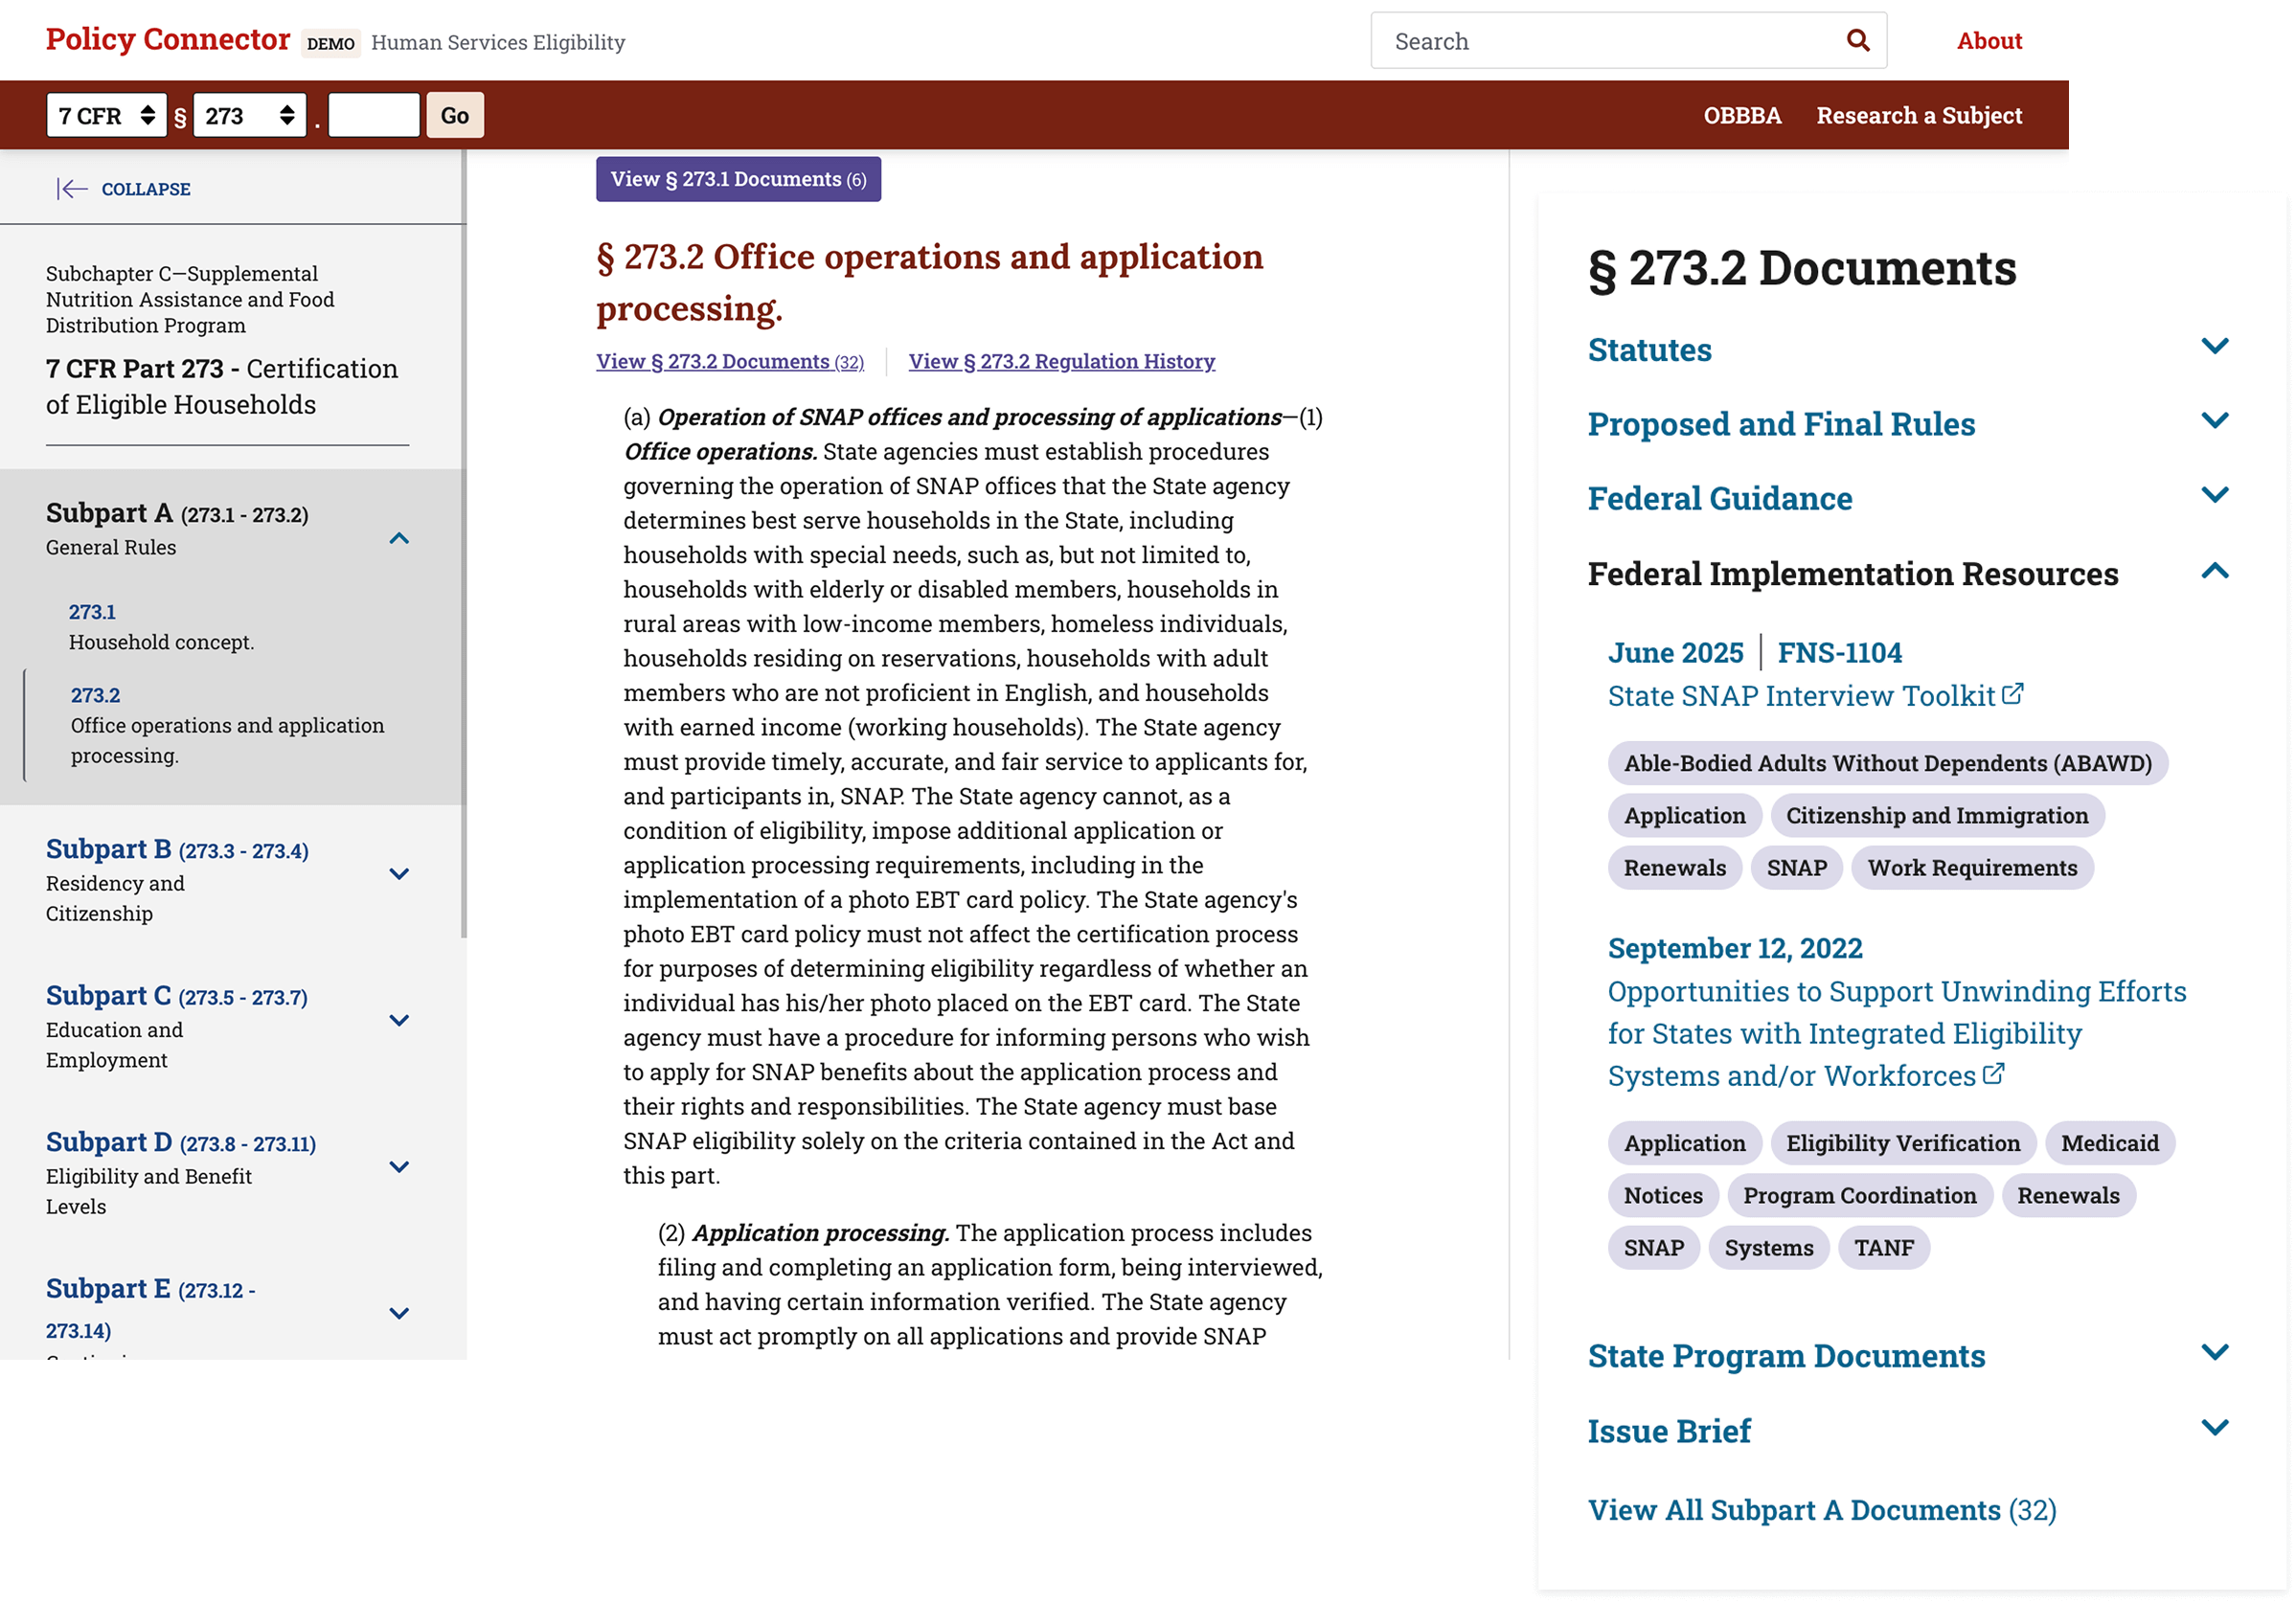Open View § 273.2 Documents (32) link
Viewport: 2296px width, 1603px height.
pos(730,361)
